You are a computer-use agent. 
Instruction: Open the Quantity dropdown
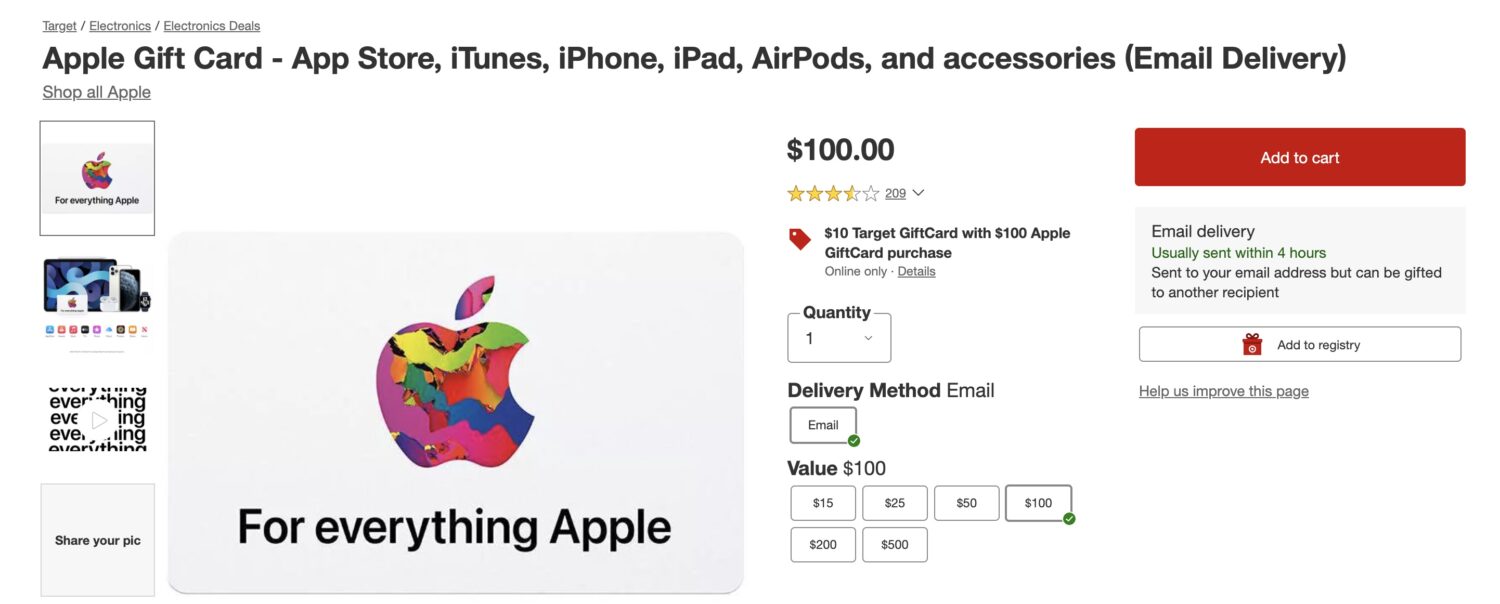tap(838, 337)
